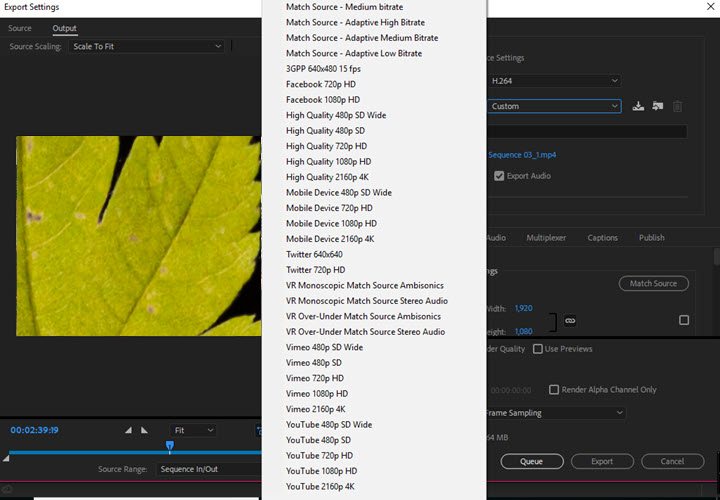Click the Save Preset icon
The width and height of the screenshot is (720, 500).
tap(639, 106)
